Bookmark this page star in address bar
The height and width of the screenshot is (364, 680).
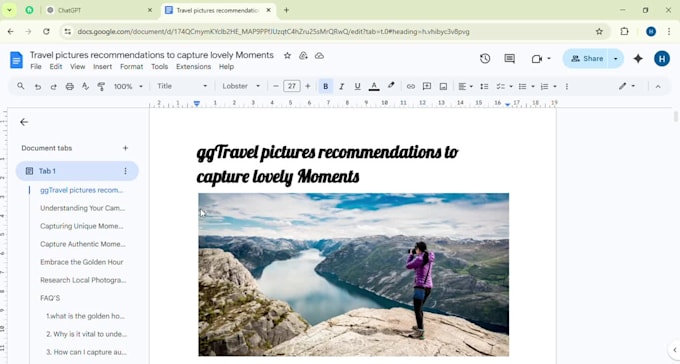click(x=599, y=31)
